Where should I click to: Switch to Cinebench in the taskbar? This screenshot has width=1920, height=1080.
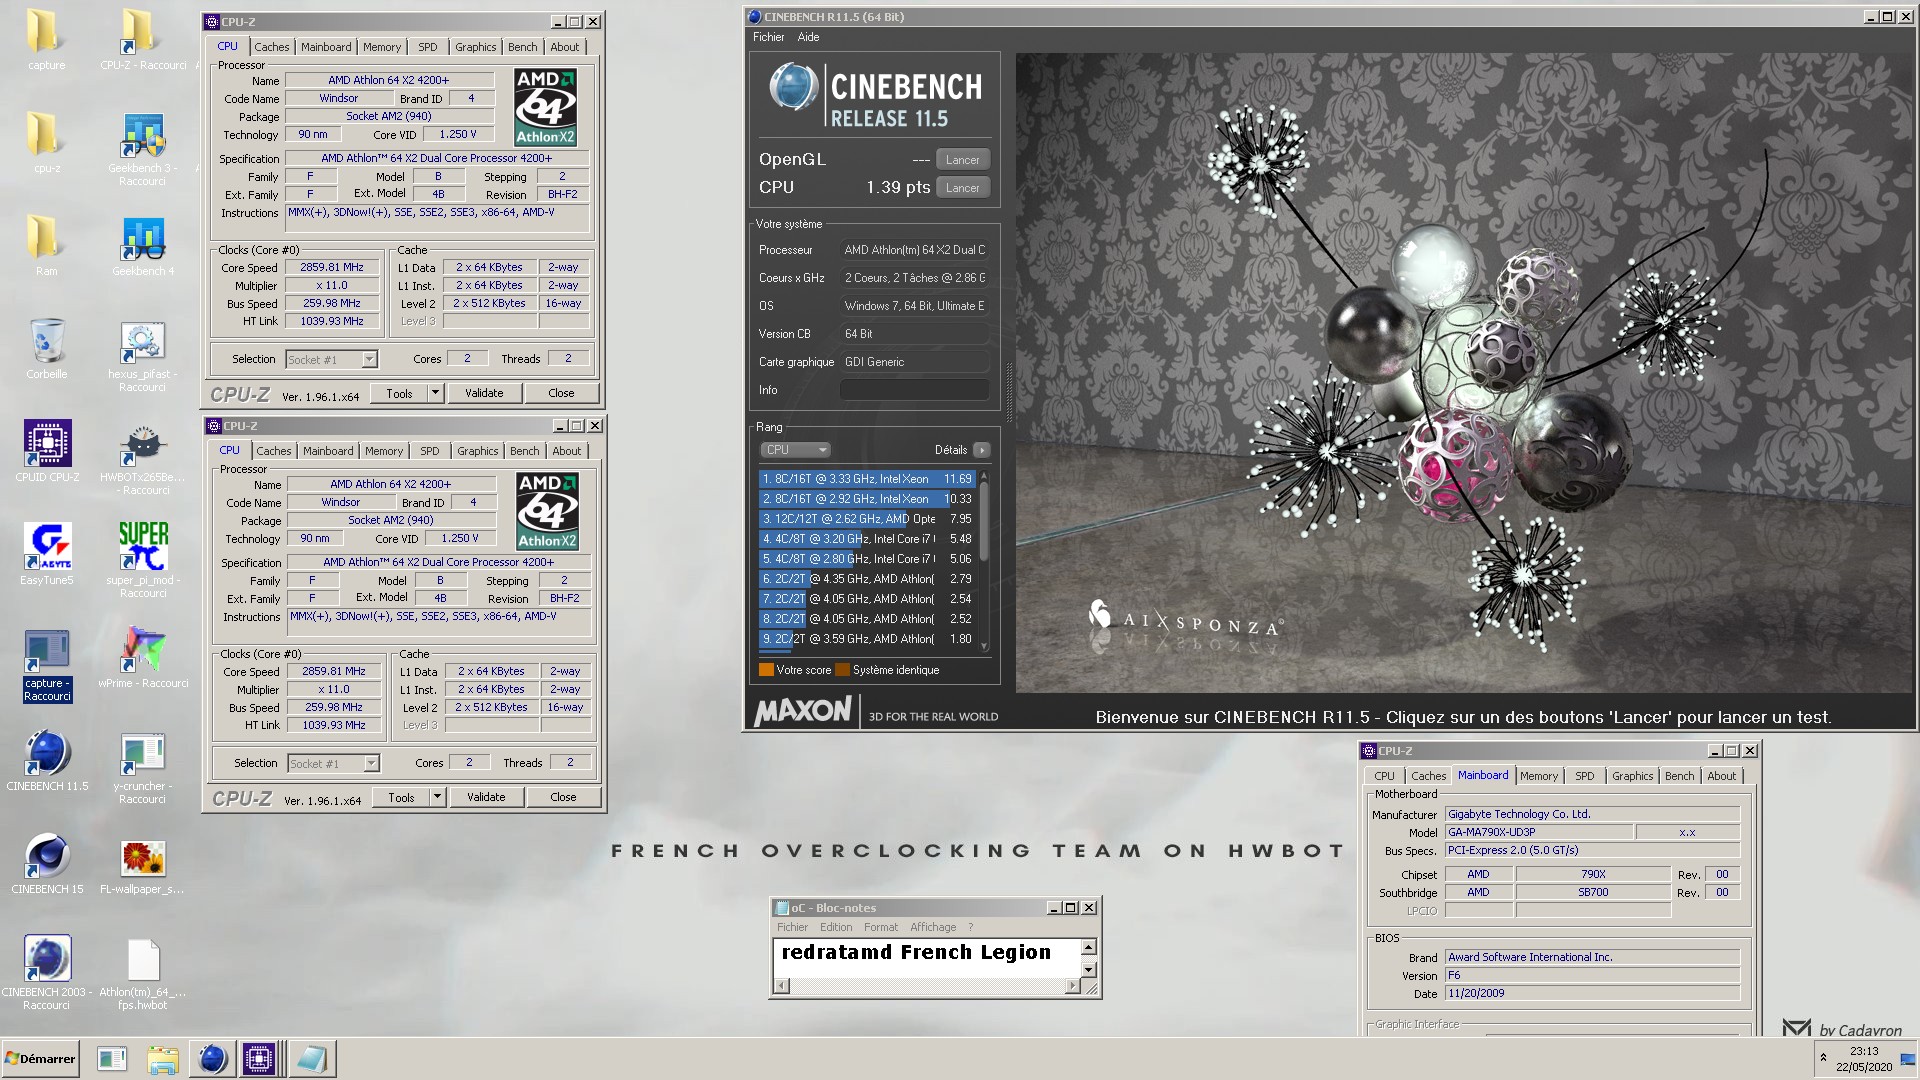click(212, 1059)
